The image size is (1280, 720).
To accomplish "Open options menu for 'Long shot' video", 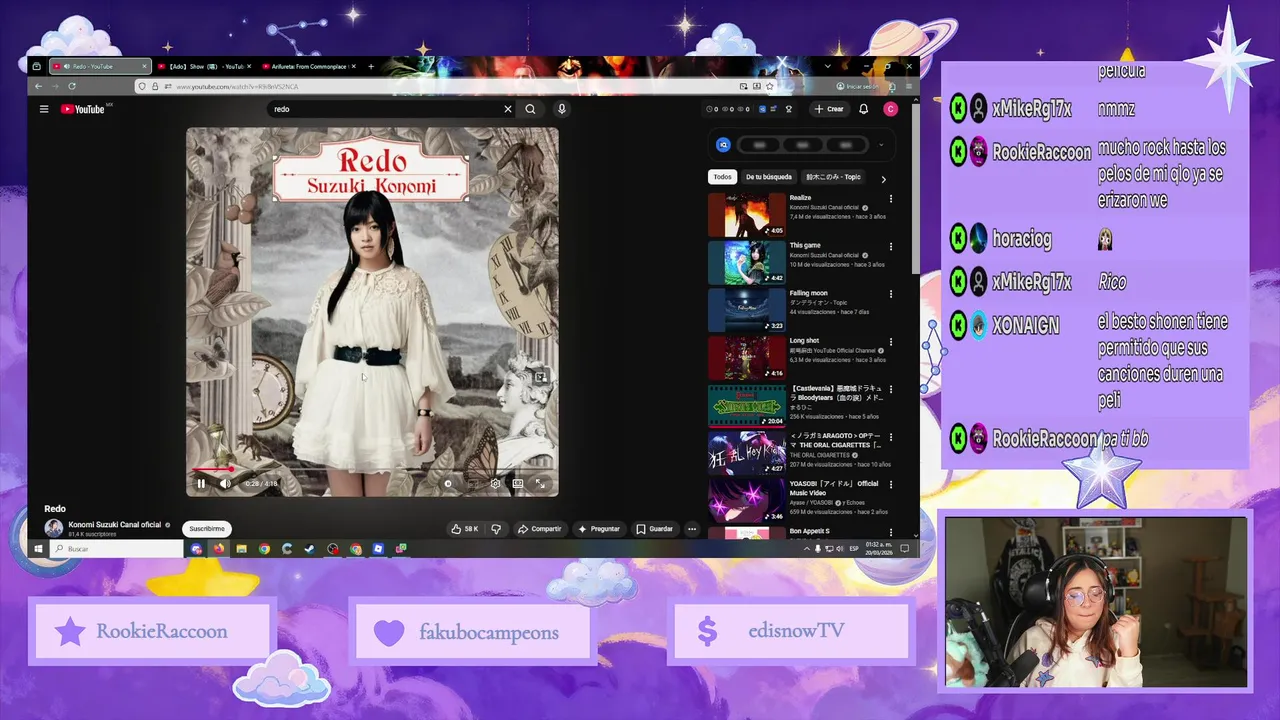I will [890, 341].
